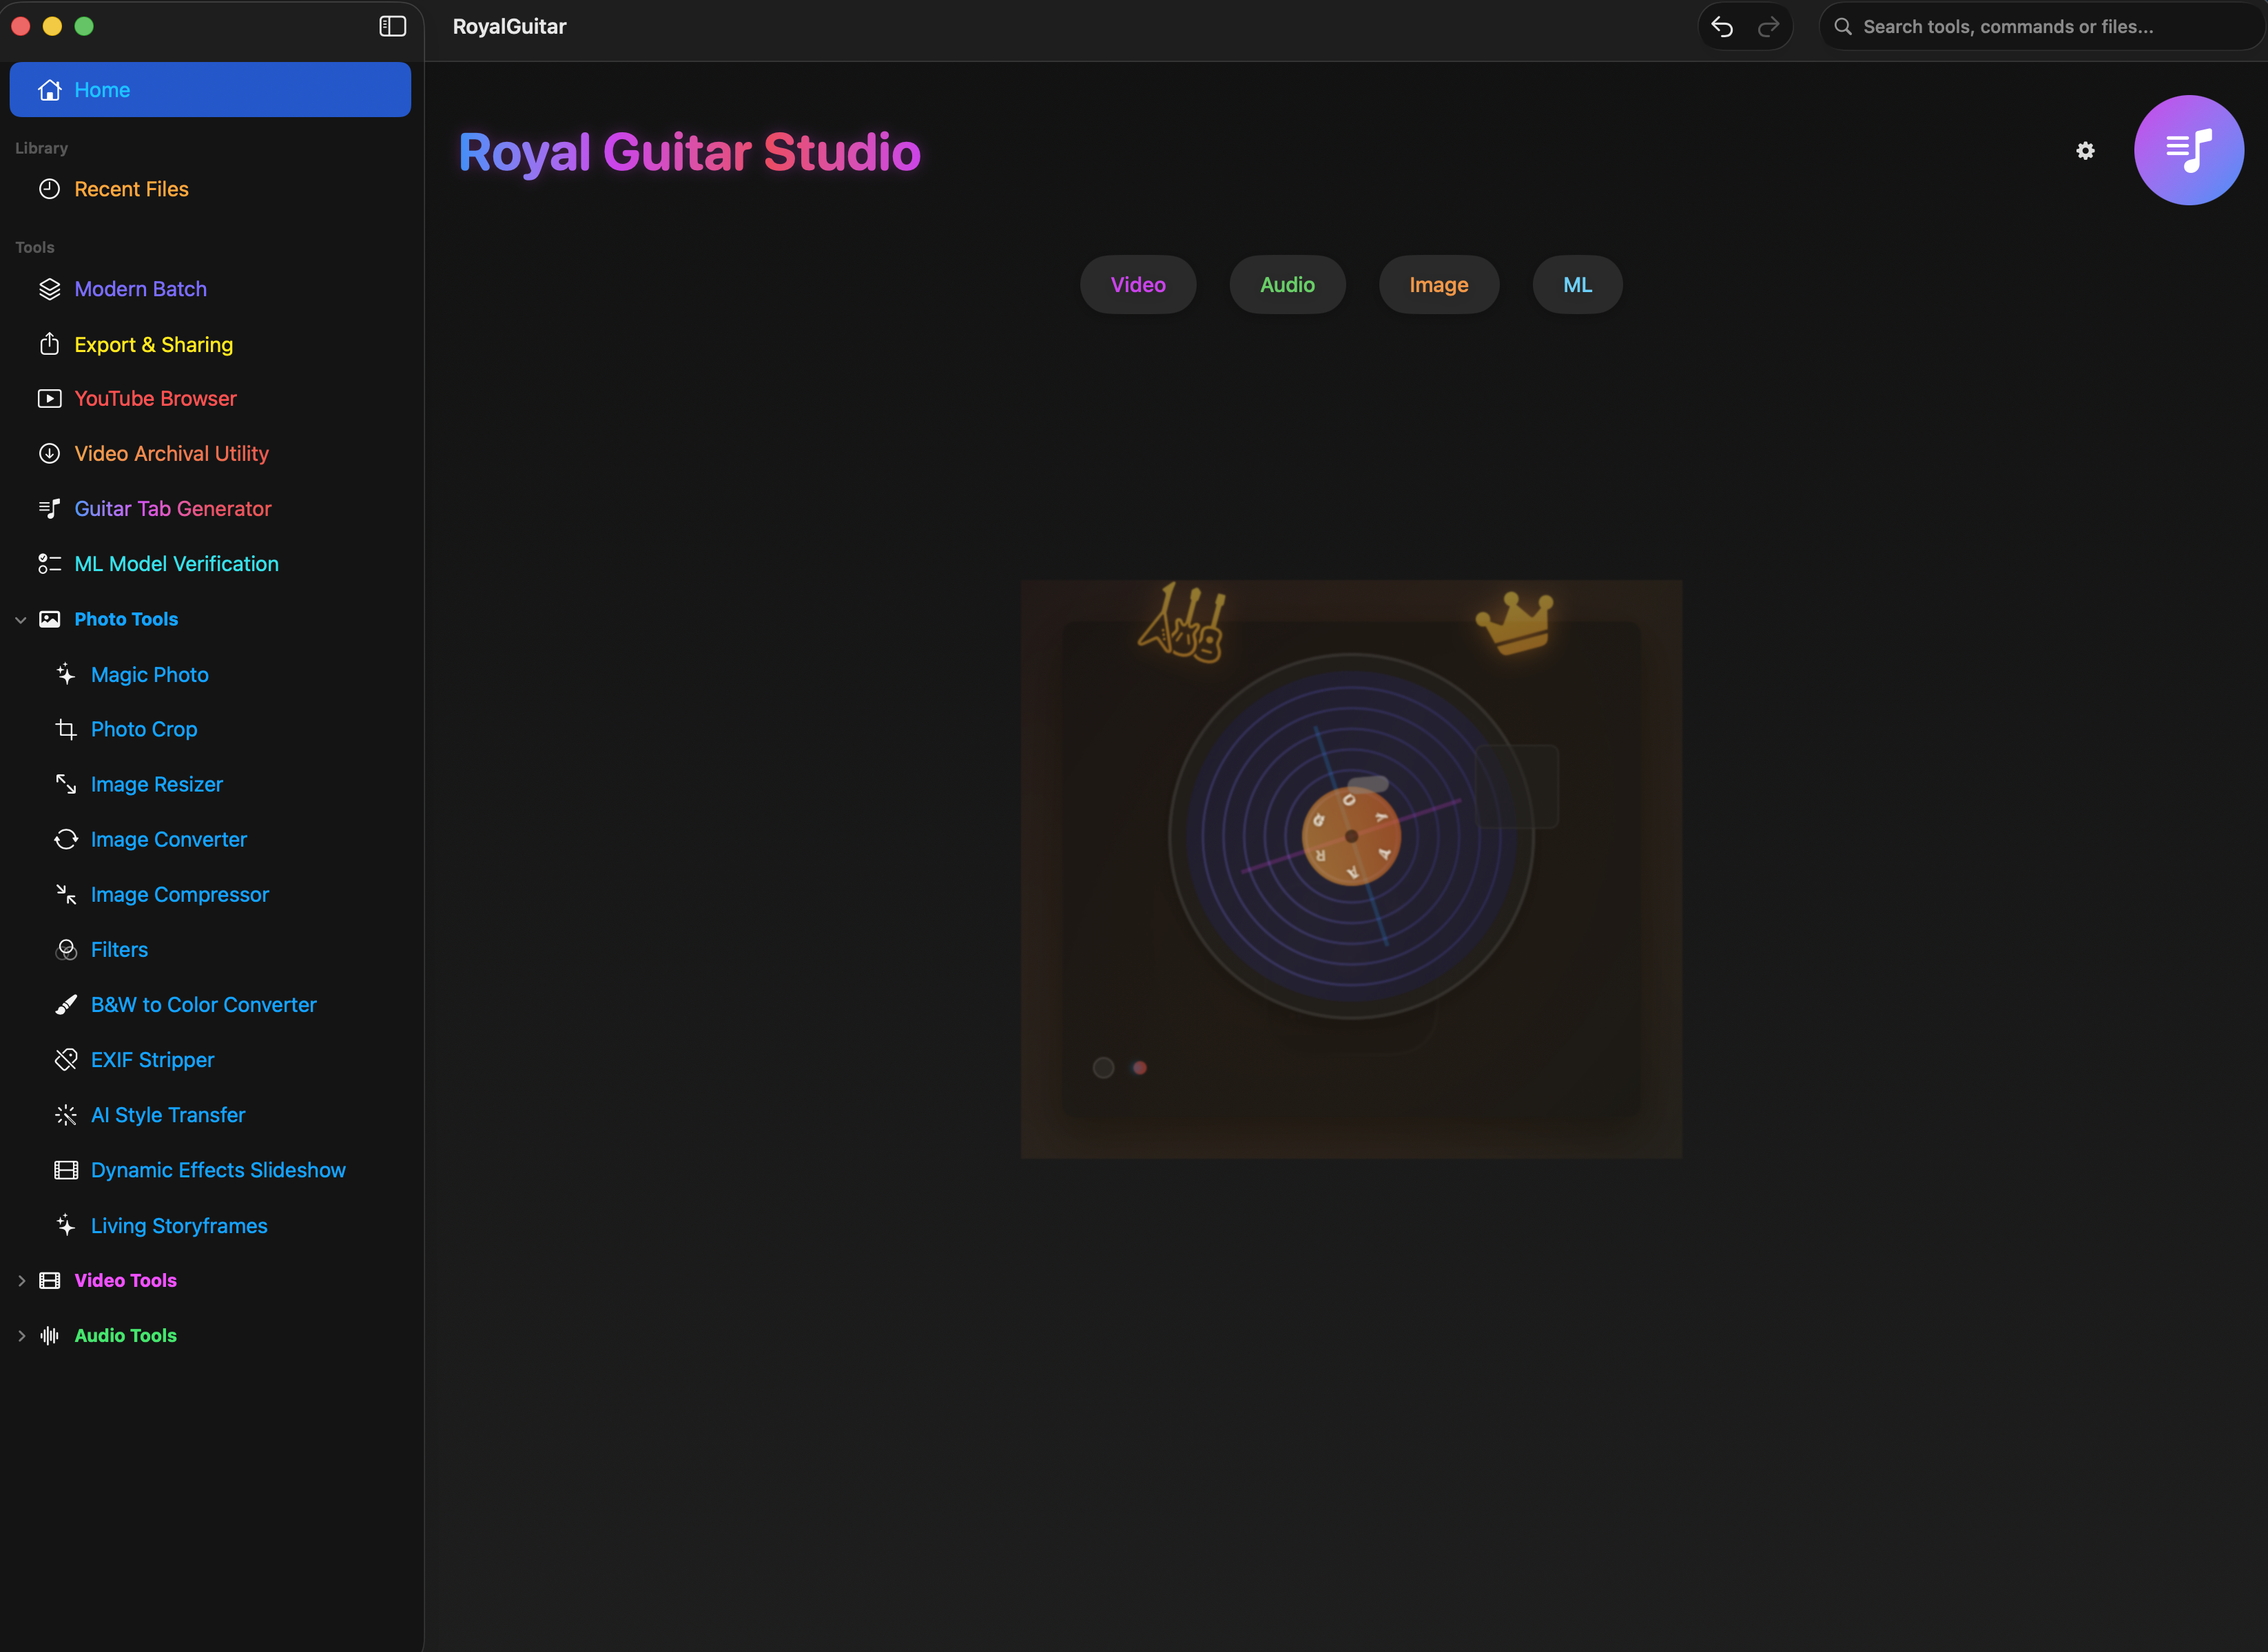Click the undo arrow icon
Viewport: 2268px width, 1652px height.
pyautogui.click(x=1721, y=27)
